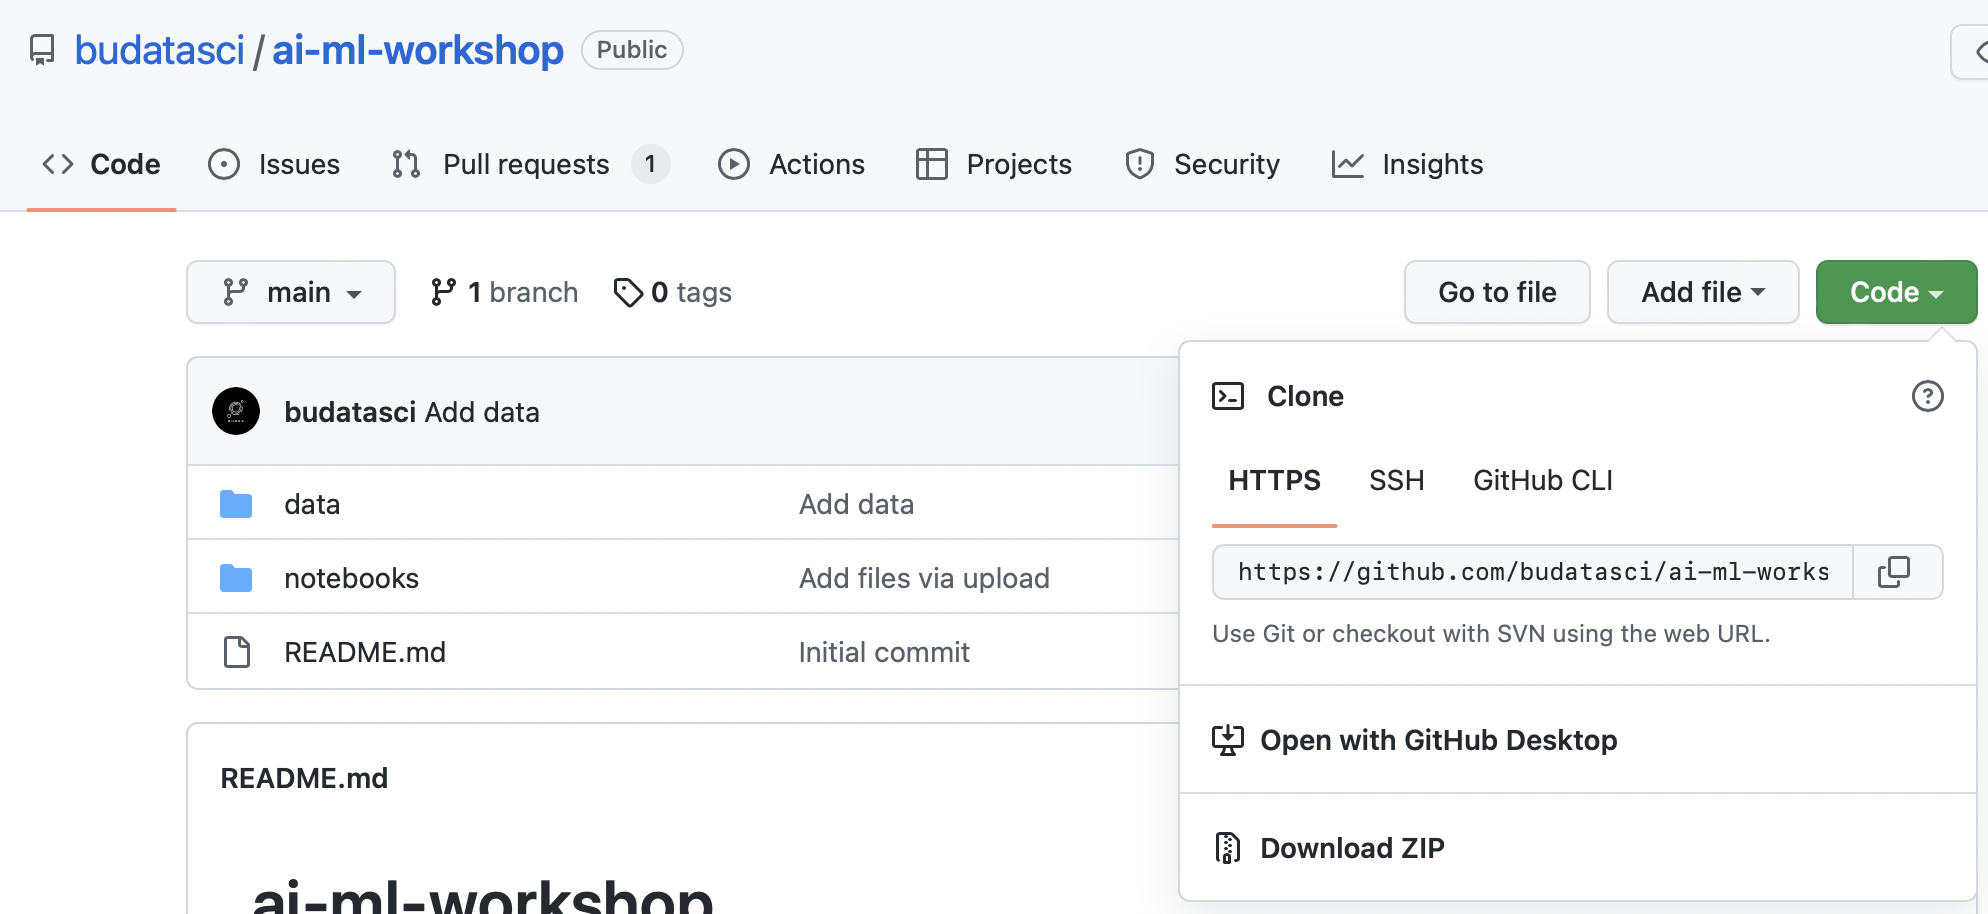Image resolution: width=1988 pixels, height=914 pixels.
Task: Expand the main branch selector dropdown
Action: 291,292
